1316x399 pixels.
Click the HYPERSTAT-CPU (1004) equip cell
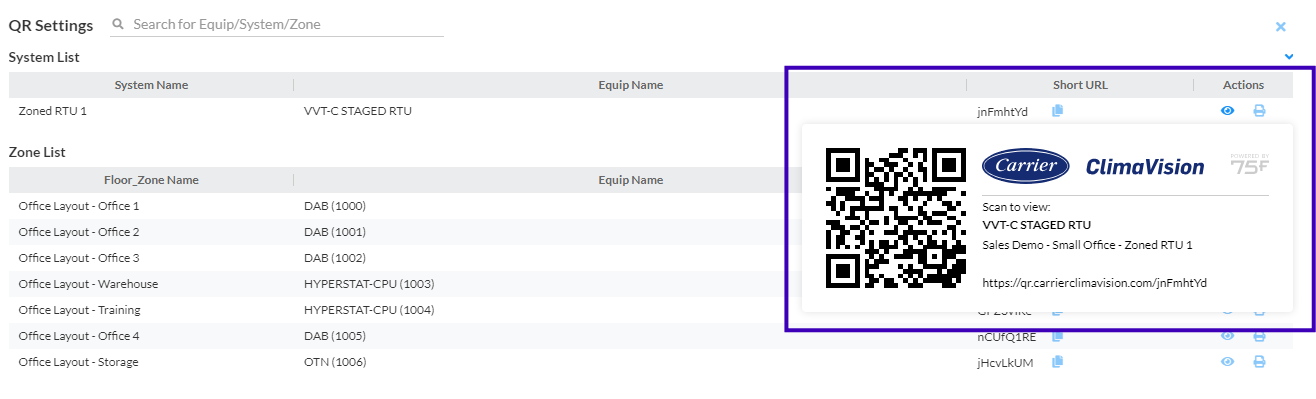369,310
